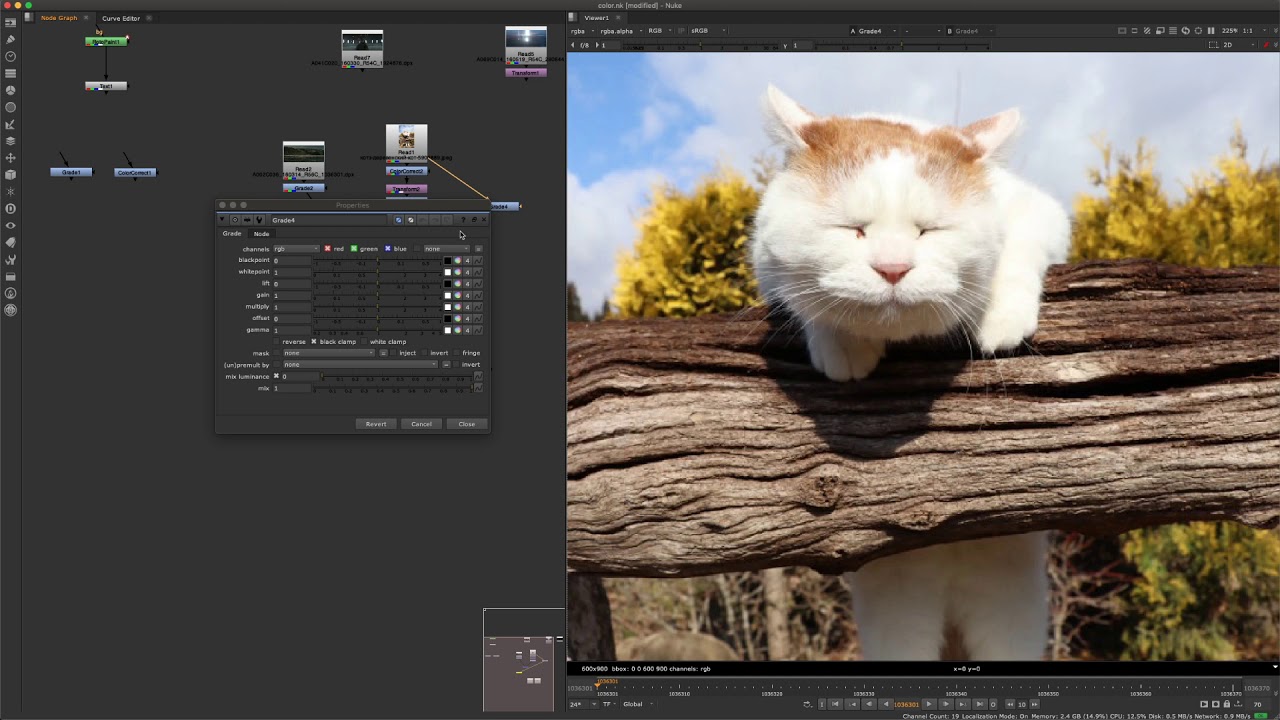
Task: Switch to the Node tab in properties
Action: tap(261, 234)
